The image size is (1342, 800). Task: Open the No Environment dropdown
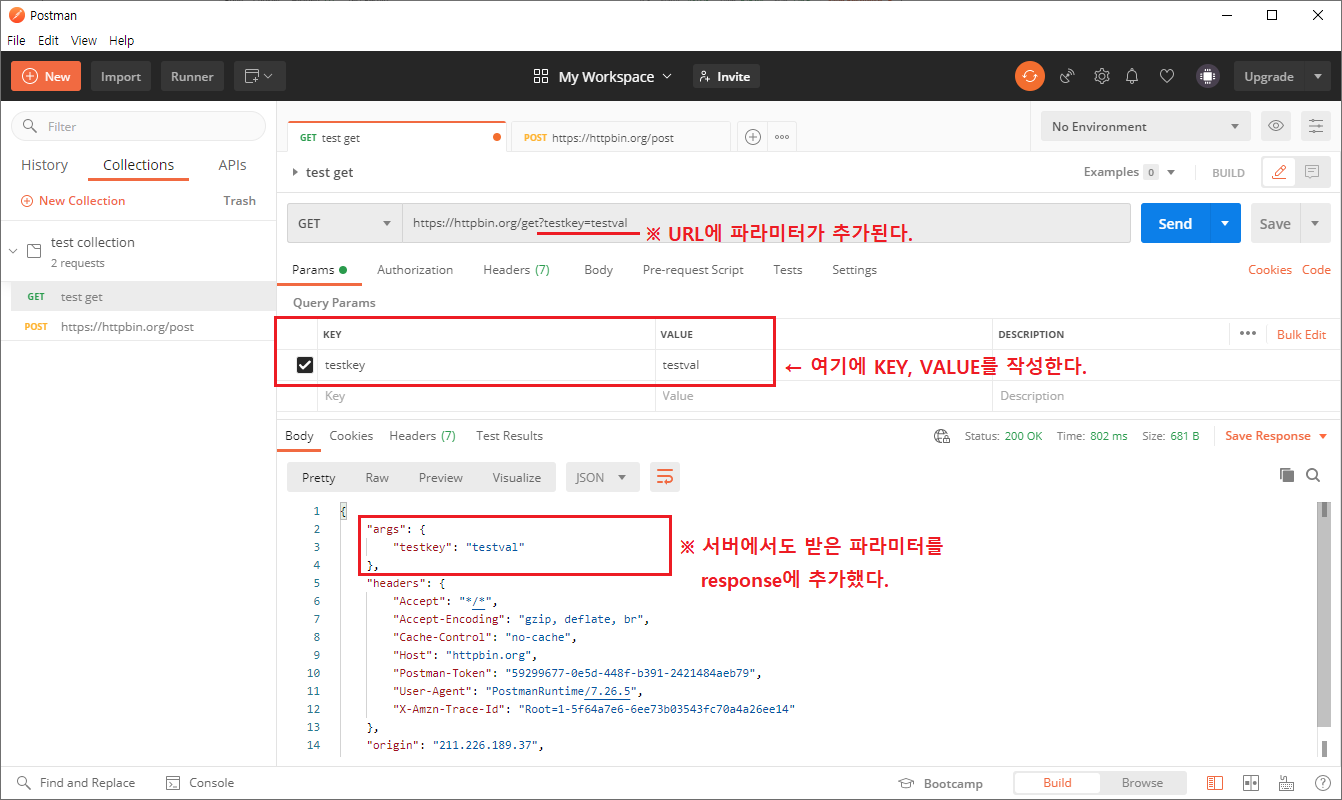[x=1146, y=126]
